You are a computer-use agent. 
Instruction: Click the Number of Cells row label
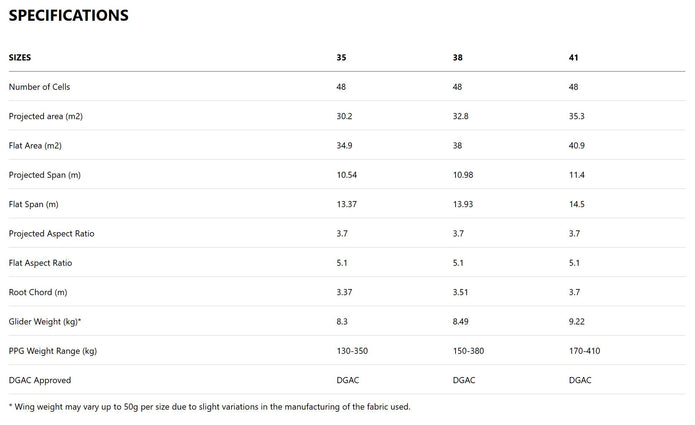pos(42,87)
